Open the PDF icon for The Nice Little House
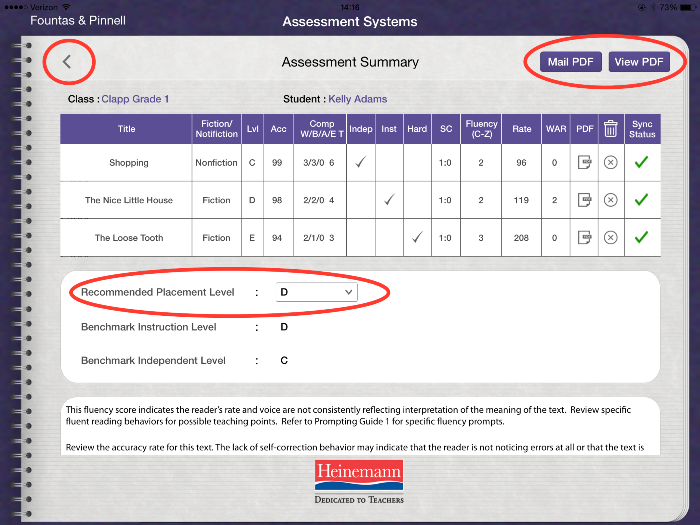The image size is (700, 525). pos(584,200)
